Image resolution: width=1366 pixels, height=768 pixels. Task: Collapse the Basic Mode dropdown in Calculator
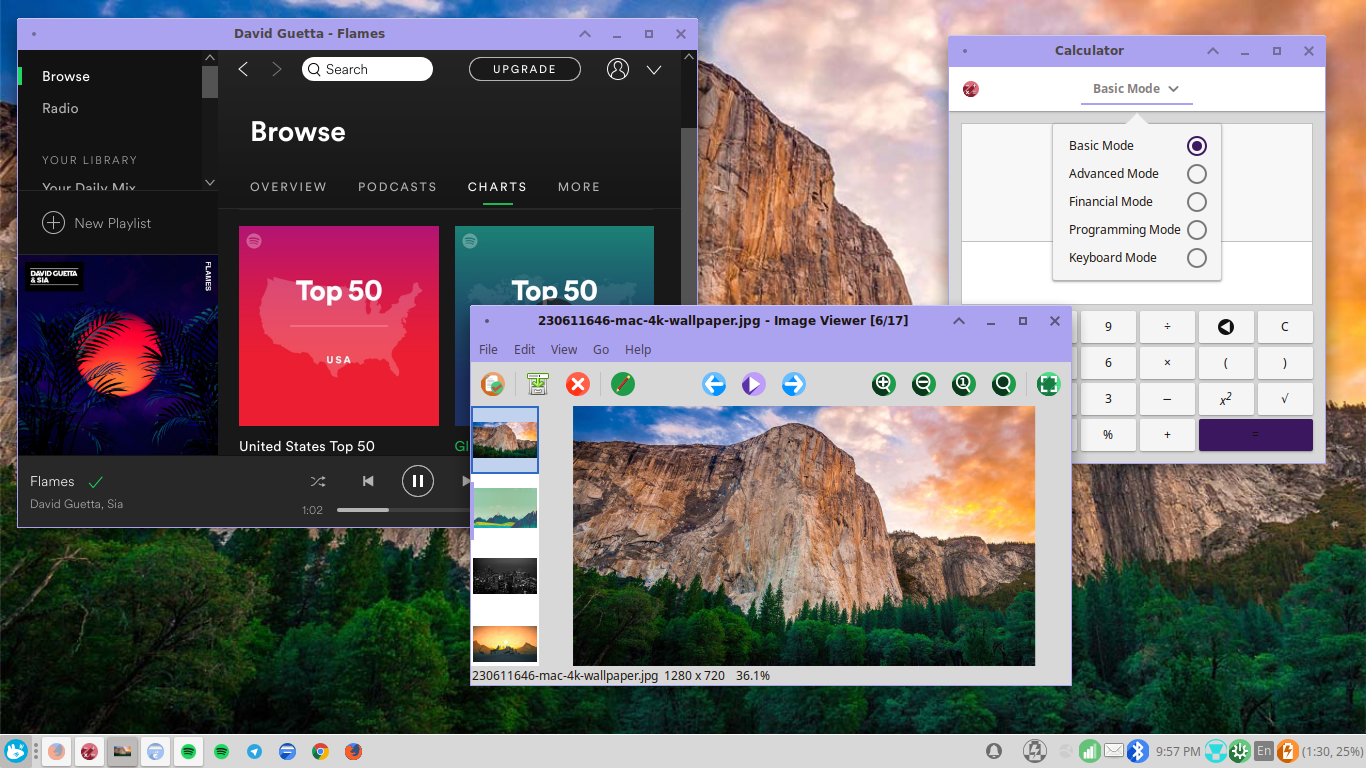(x=1136, y=89)
